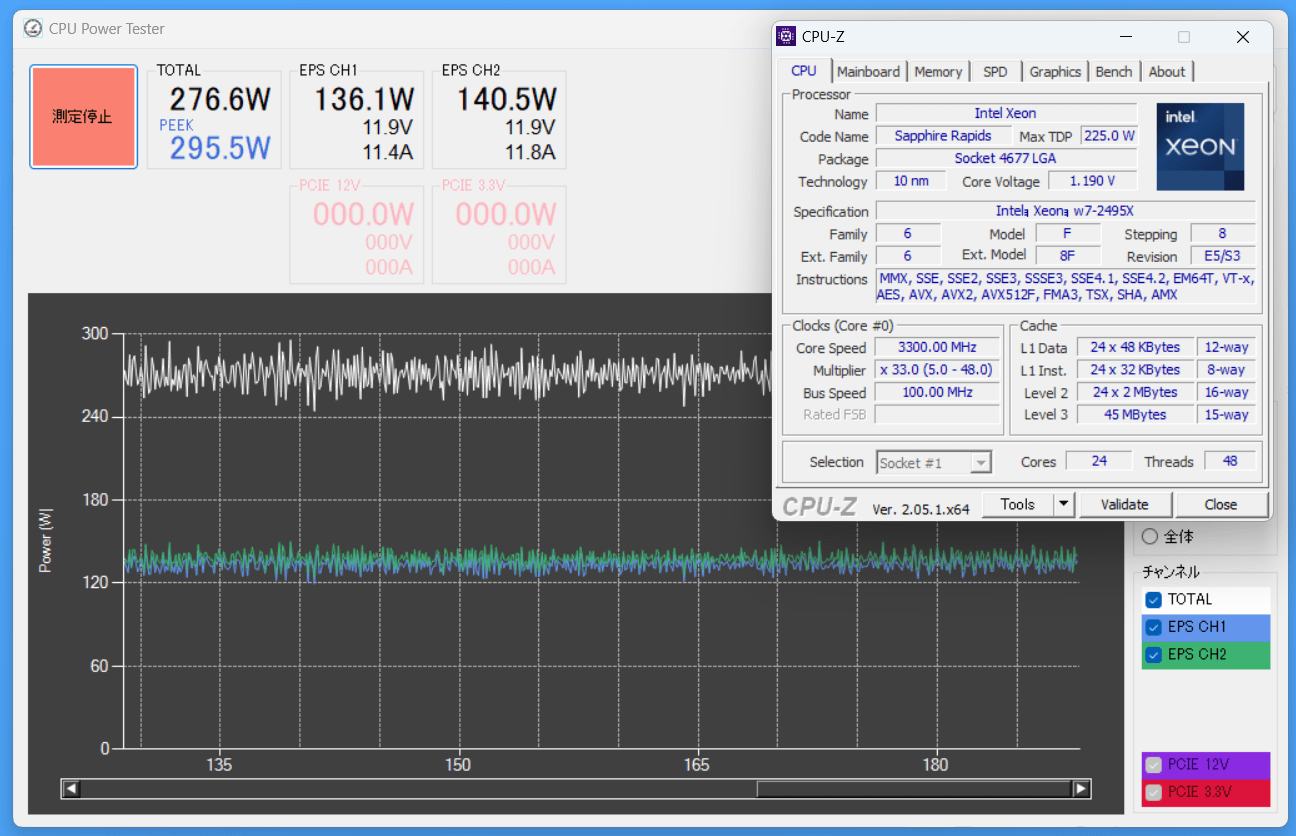Screen dimensions: 1296x836
Task: Stop measurement with the red 測定停止 button
Action: (83, 117)
